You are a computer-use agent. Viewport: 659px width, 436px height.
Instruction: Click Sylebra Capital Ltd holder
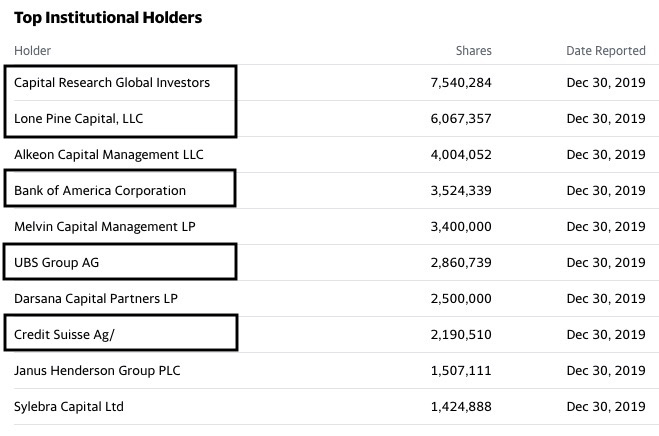pyautogui.click(x=69, y=406)
